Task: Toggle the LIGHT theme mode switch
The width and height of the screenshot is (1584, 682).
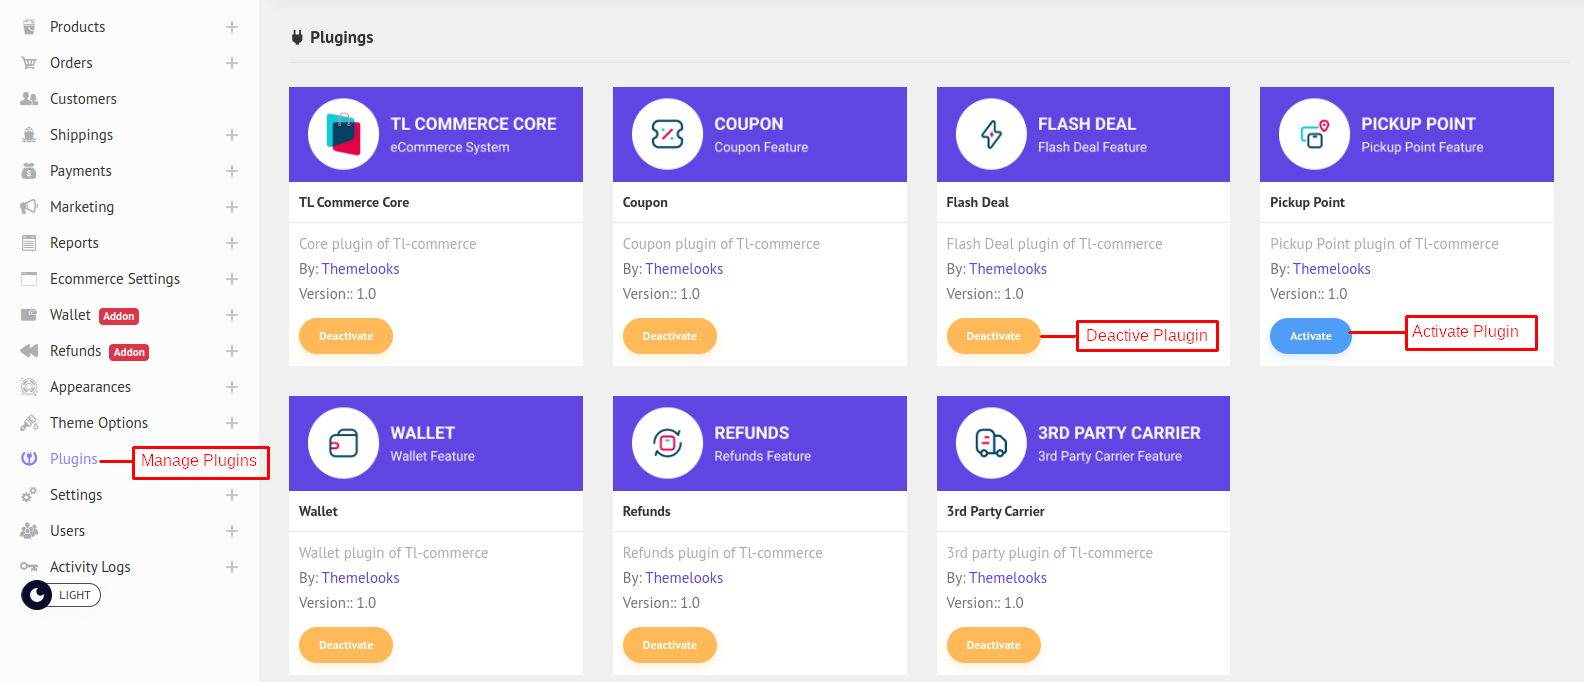Action: tap(61, 595)
